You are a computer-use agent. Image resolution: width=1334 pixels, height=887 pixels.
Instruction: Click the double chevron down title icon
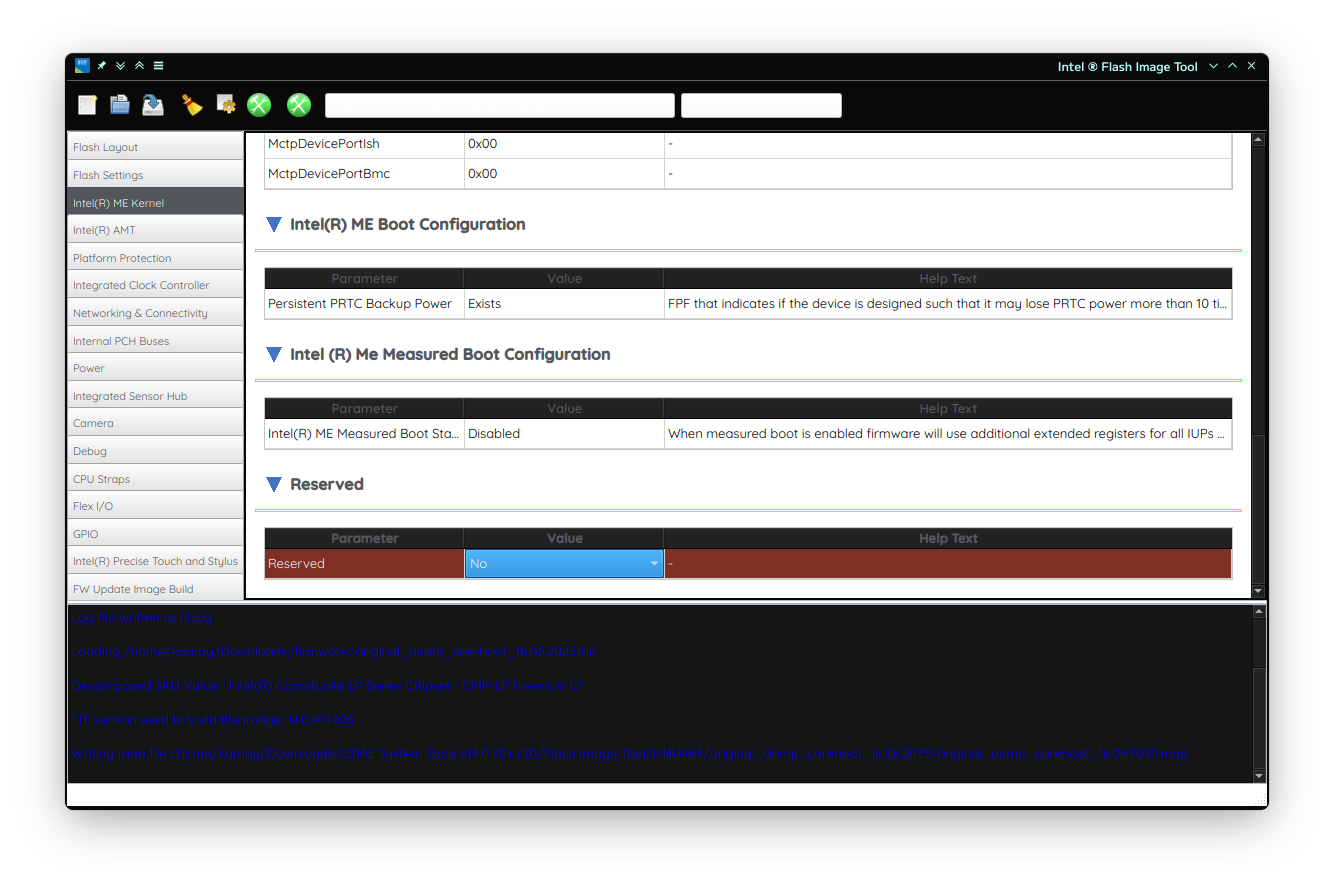[x=121, y=65]
